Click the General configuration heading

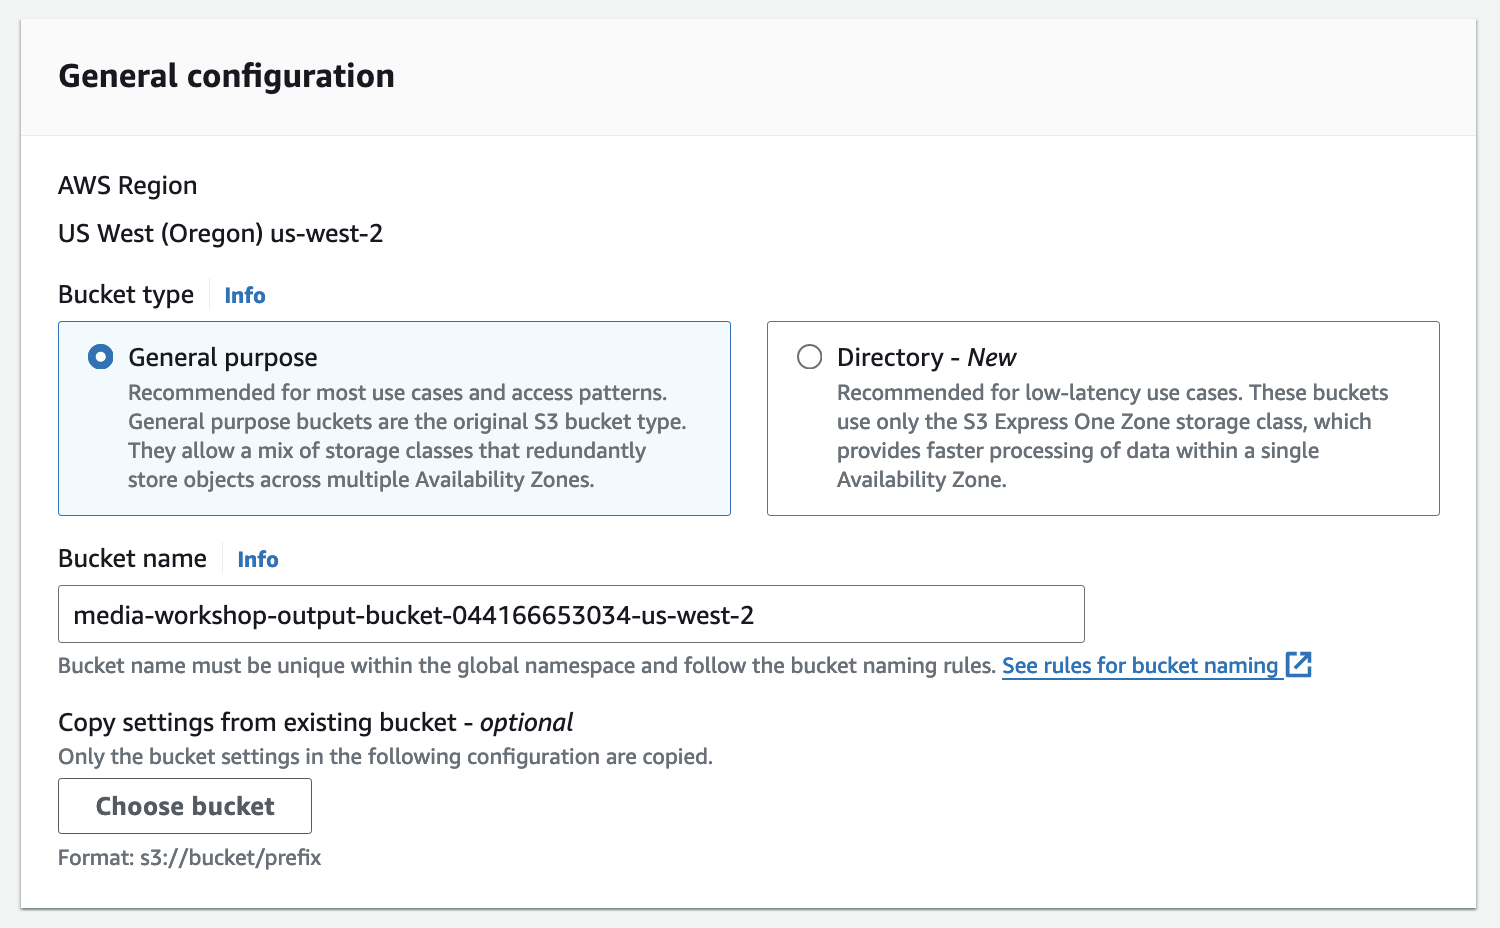226,76
